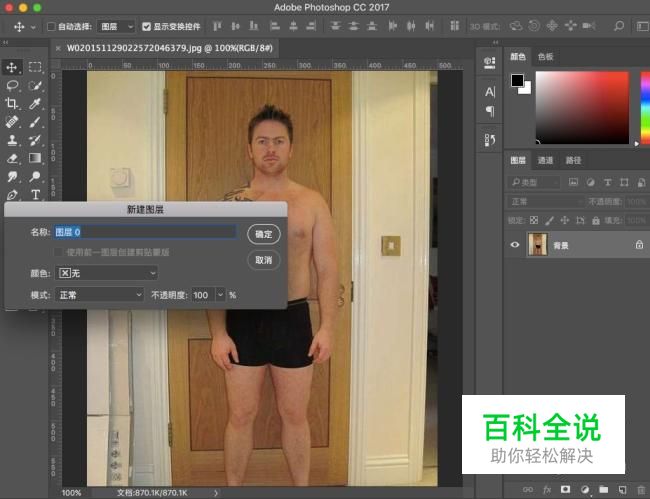The height and width of the screenshot is (499, 650).
Task: Click the 确定 button
Action: [263, 234]
